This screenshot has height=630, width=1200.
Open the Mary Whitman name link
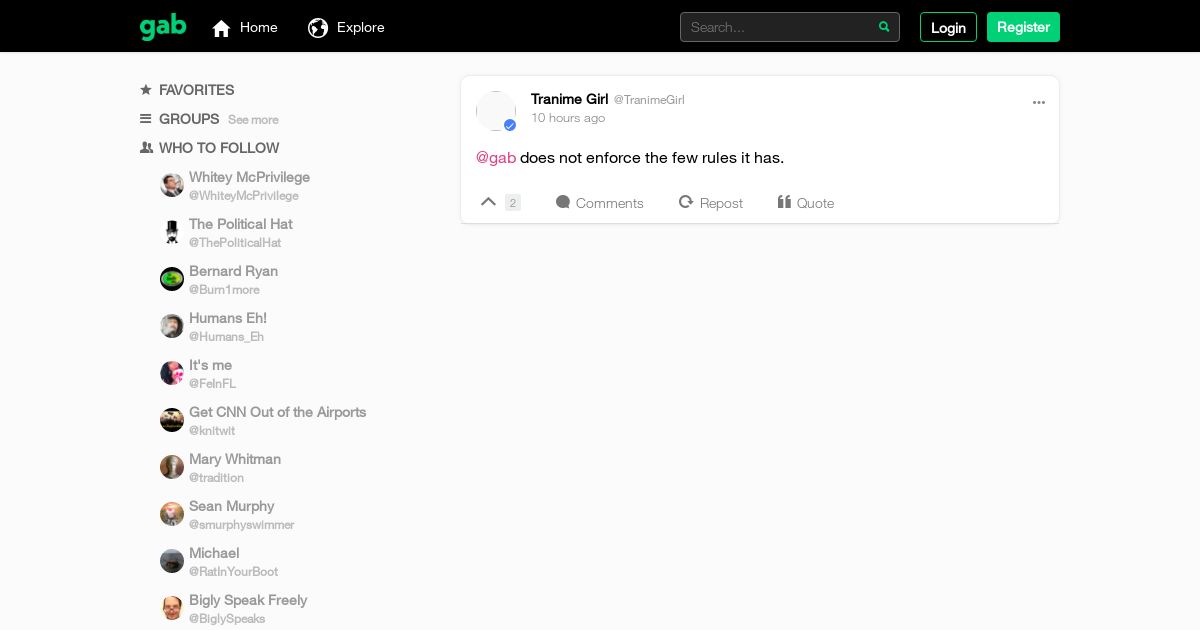(x=235, y=459)
